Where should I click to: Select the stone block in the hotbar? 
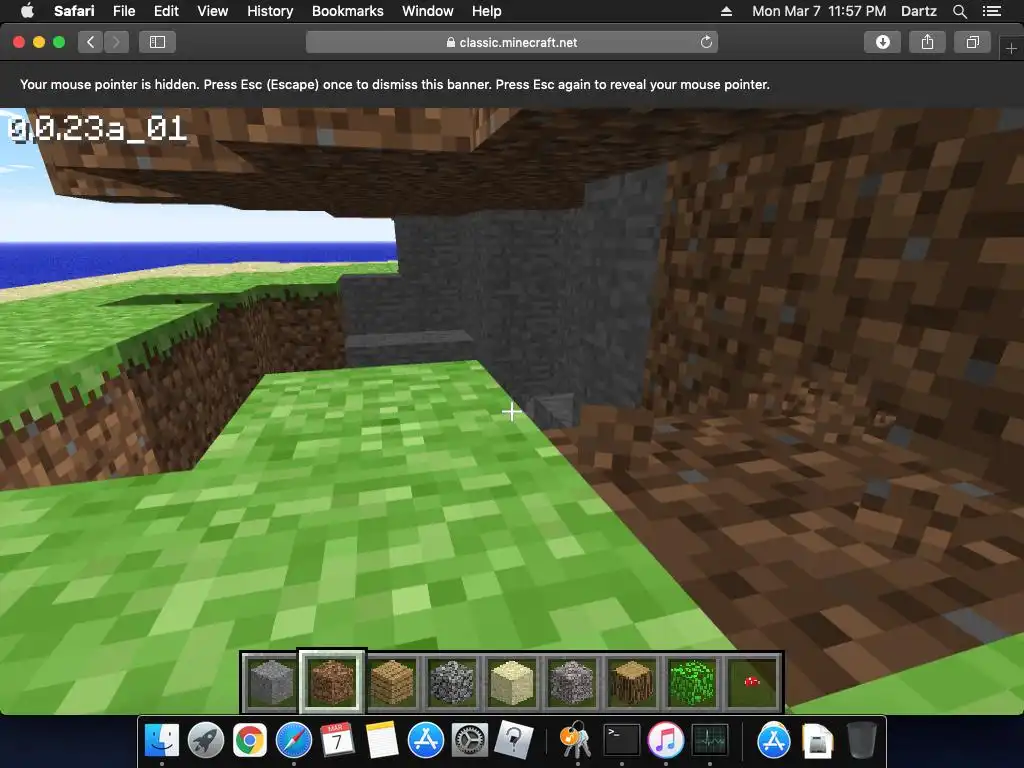tap(271, 682)
